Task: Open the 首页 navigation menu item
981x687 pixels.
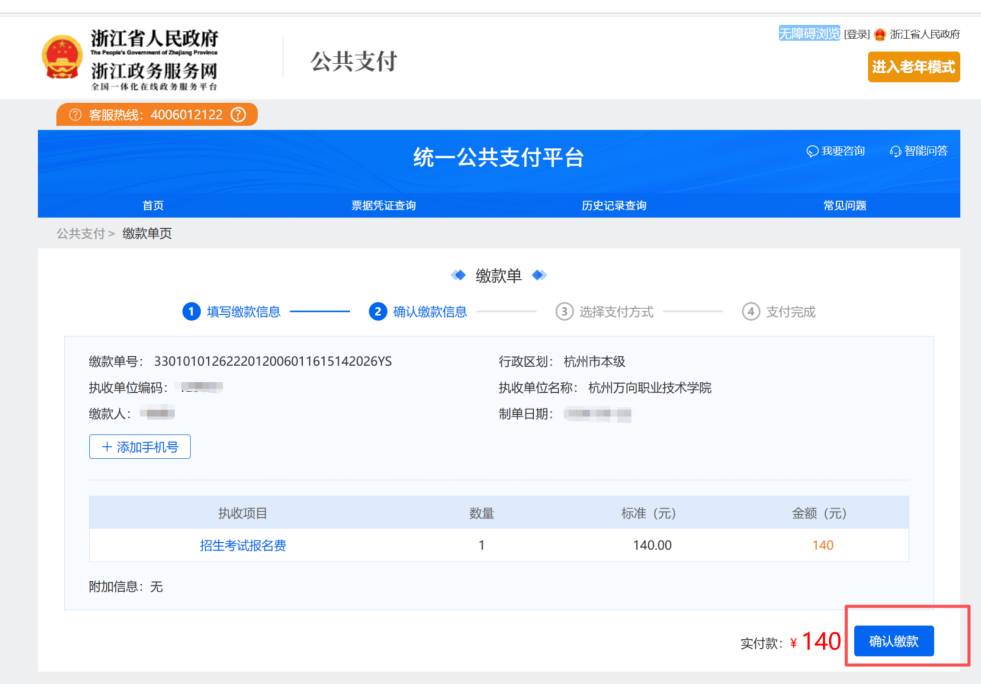Action: tap(152, 205)
